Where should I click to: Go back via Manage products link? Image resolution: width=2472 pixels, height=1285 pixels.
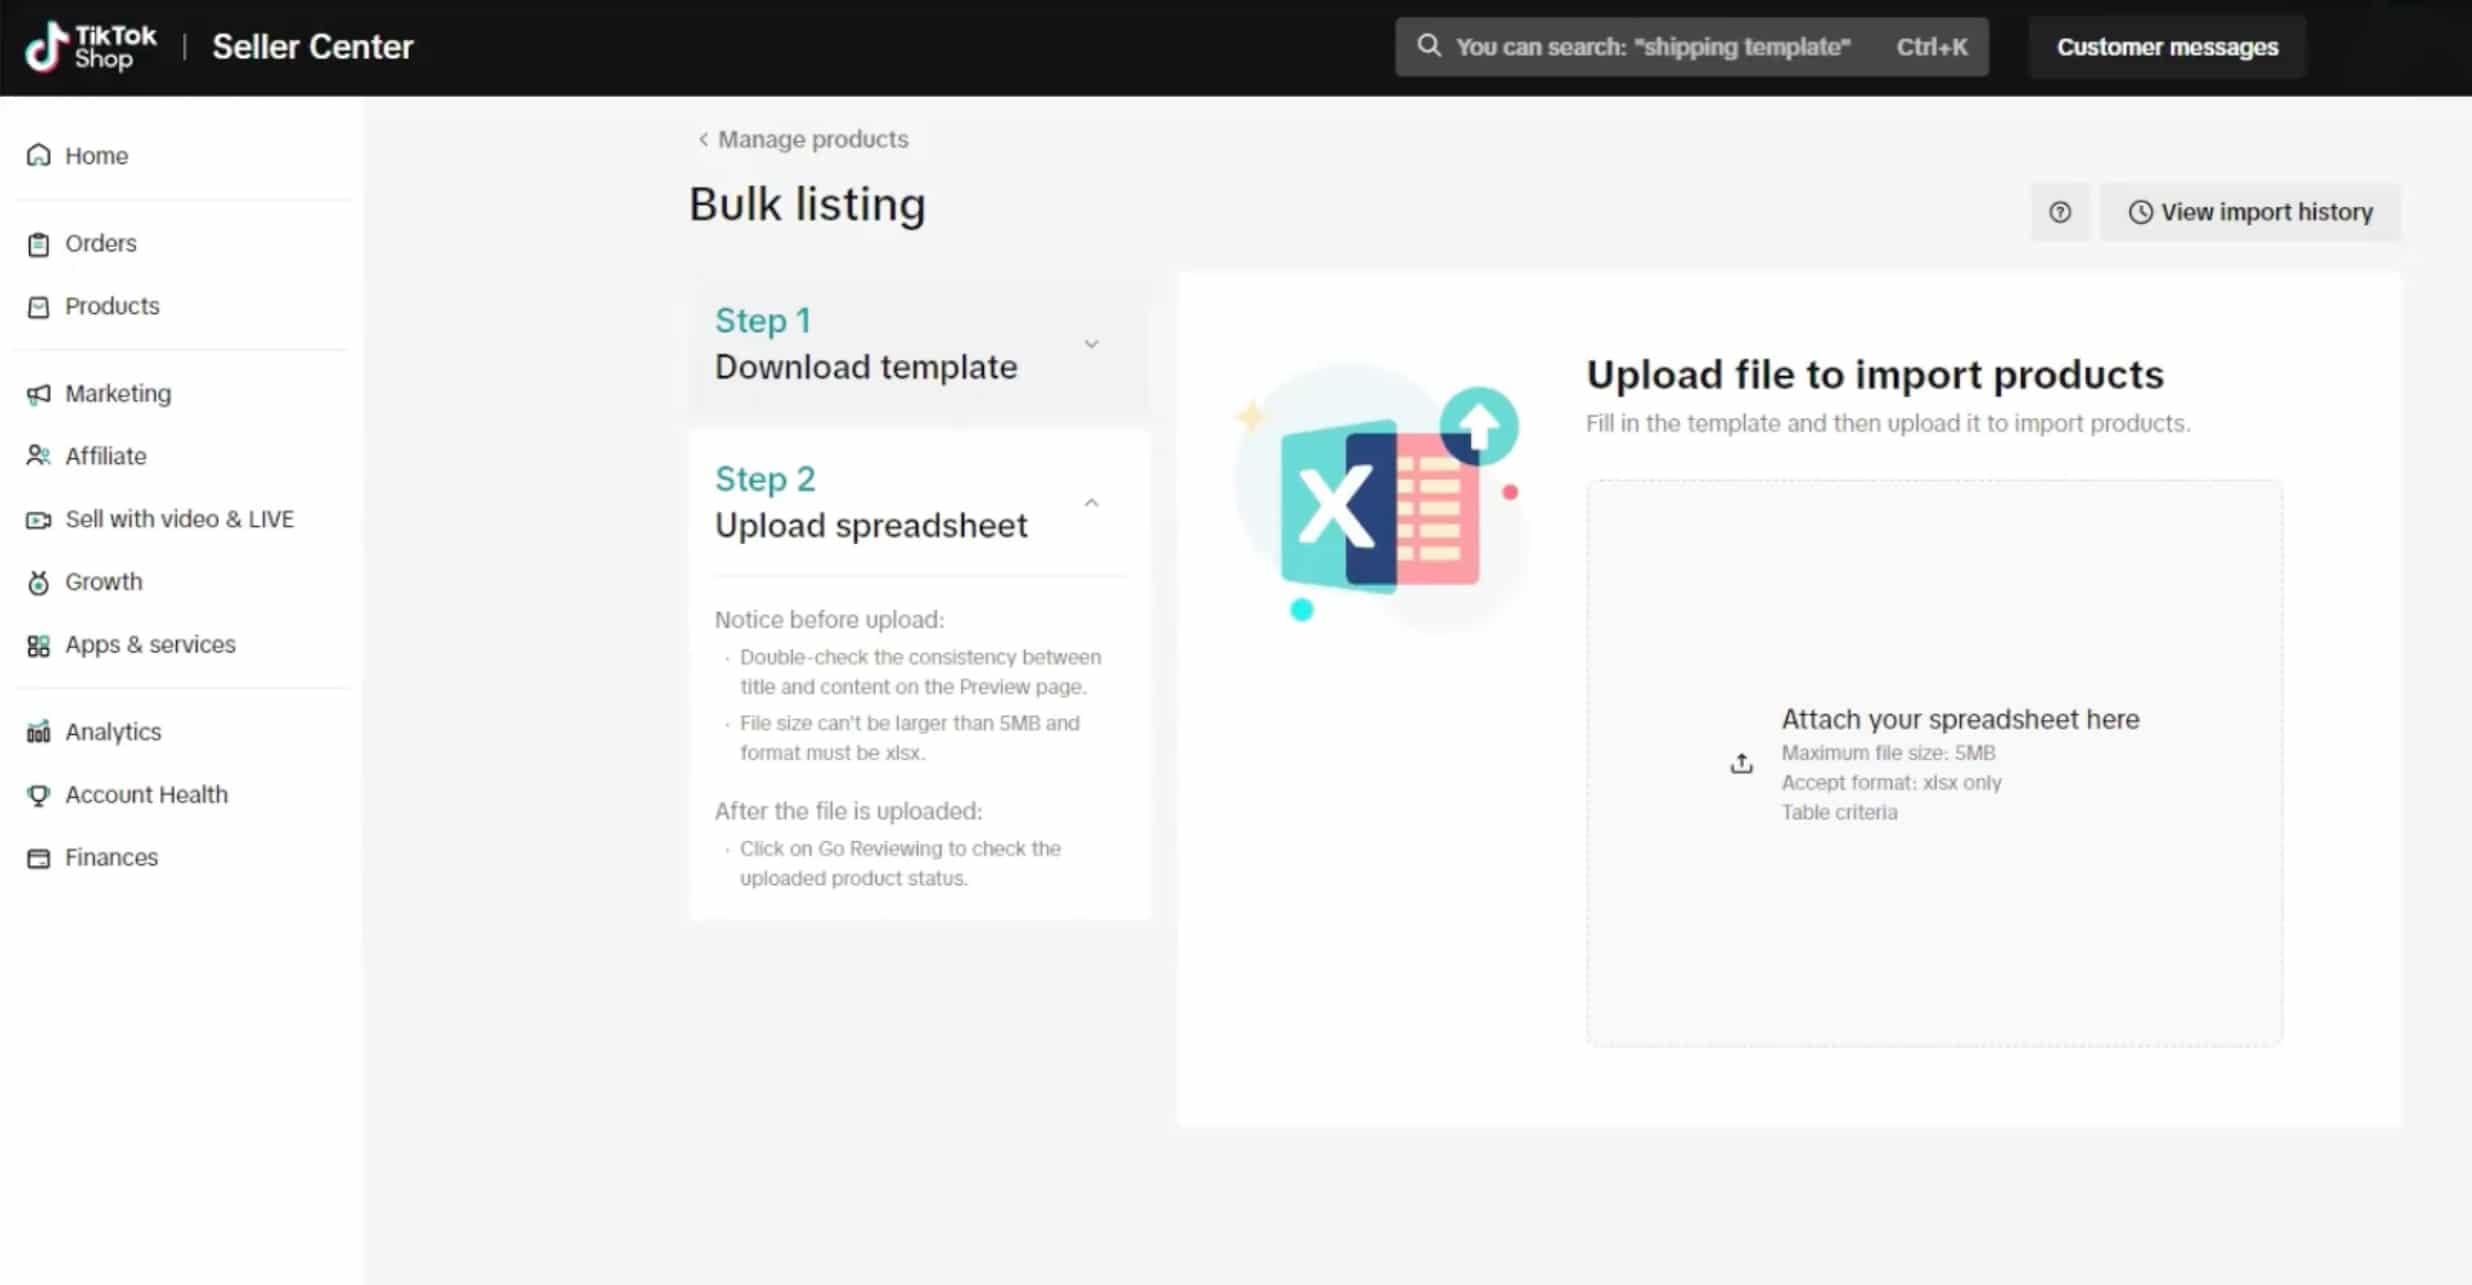pos(812,139)
